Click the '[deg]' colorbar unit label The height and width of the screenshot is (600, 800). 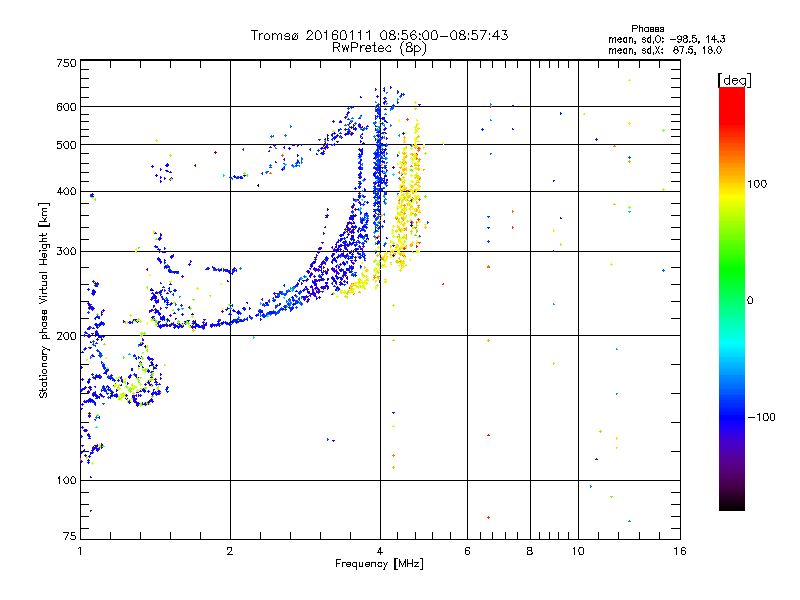pos(734,80)
